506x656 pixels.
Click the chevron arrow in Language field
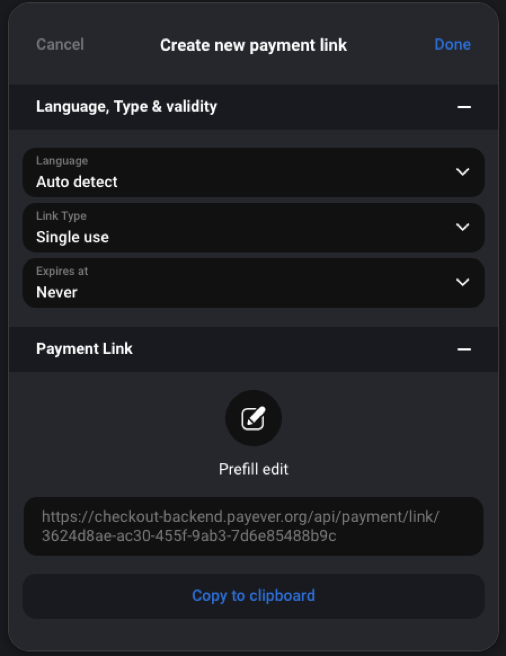(x=462, y=172)
